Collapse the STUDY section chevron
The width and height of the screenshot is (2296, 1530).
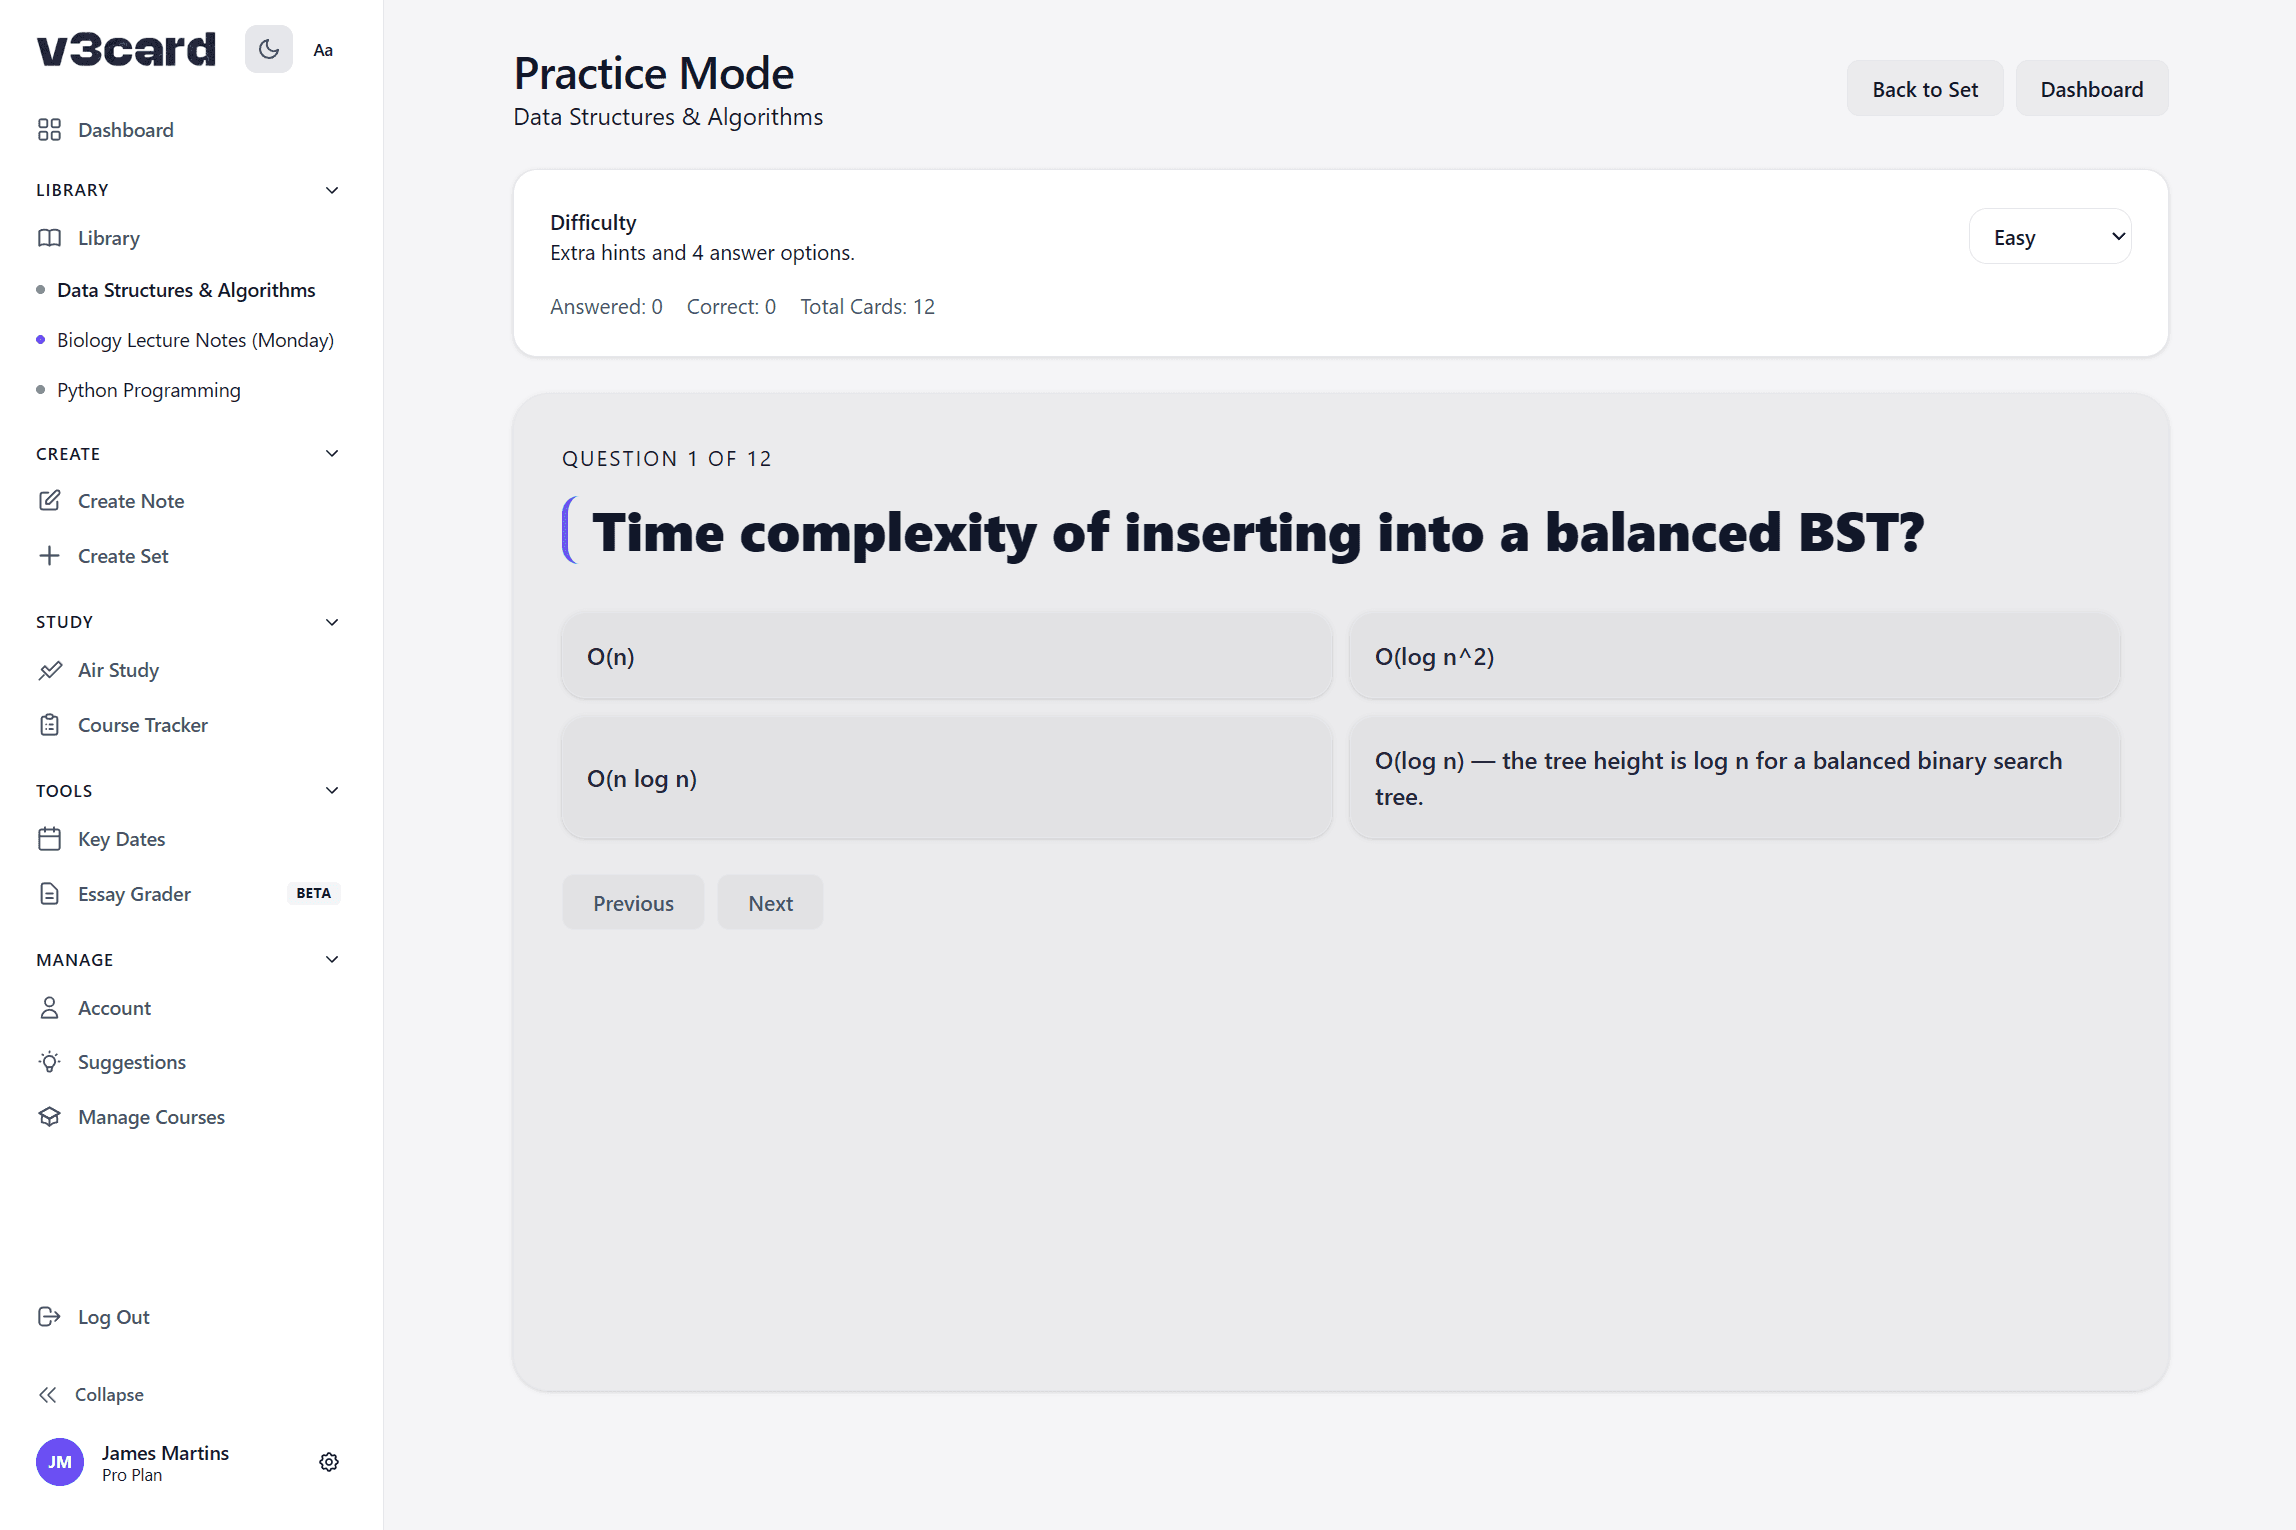click(332, 622)
